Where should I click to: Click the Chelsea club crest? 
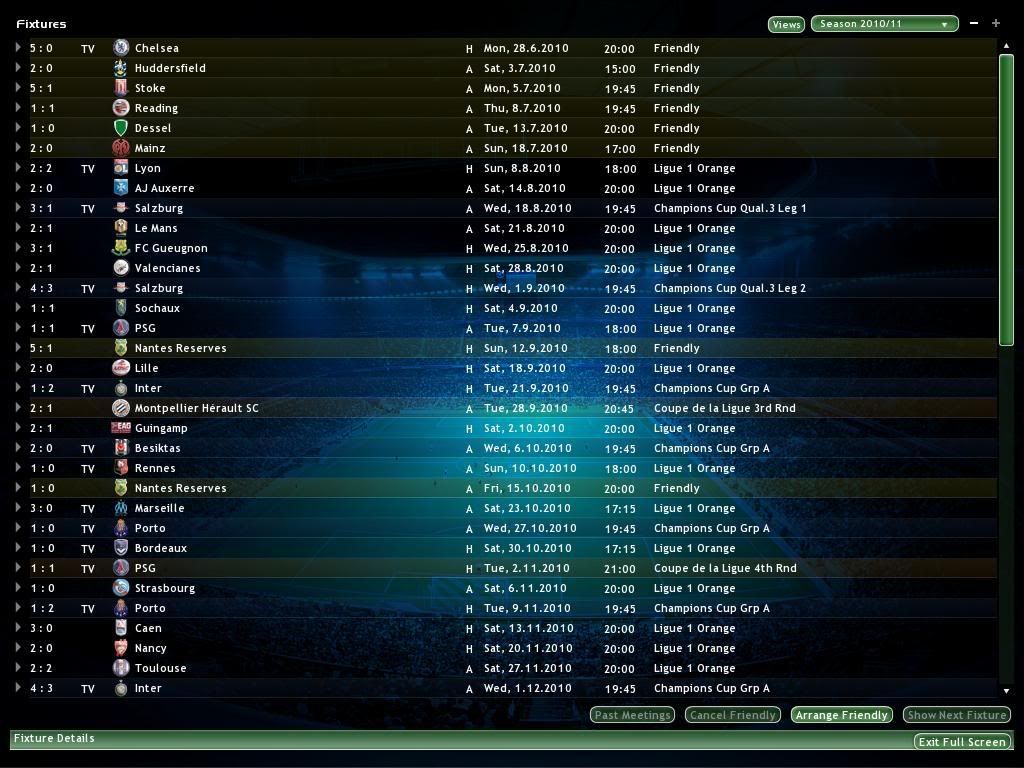point(121,48)
